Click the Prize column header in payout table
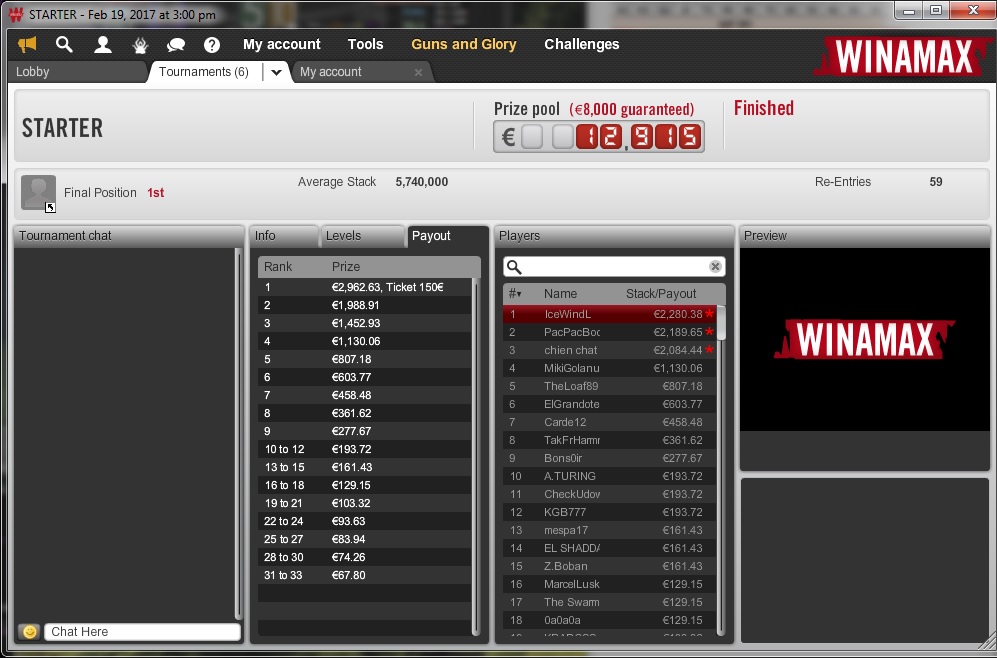This screenshot has height=658, width=997. coord(346,267)
